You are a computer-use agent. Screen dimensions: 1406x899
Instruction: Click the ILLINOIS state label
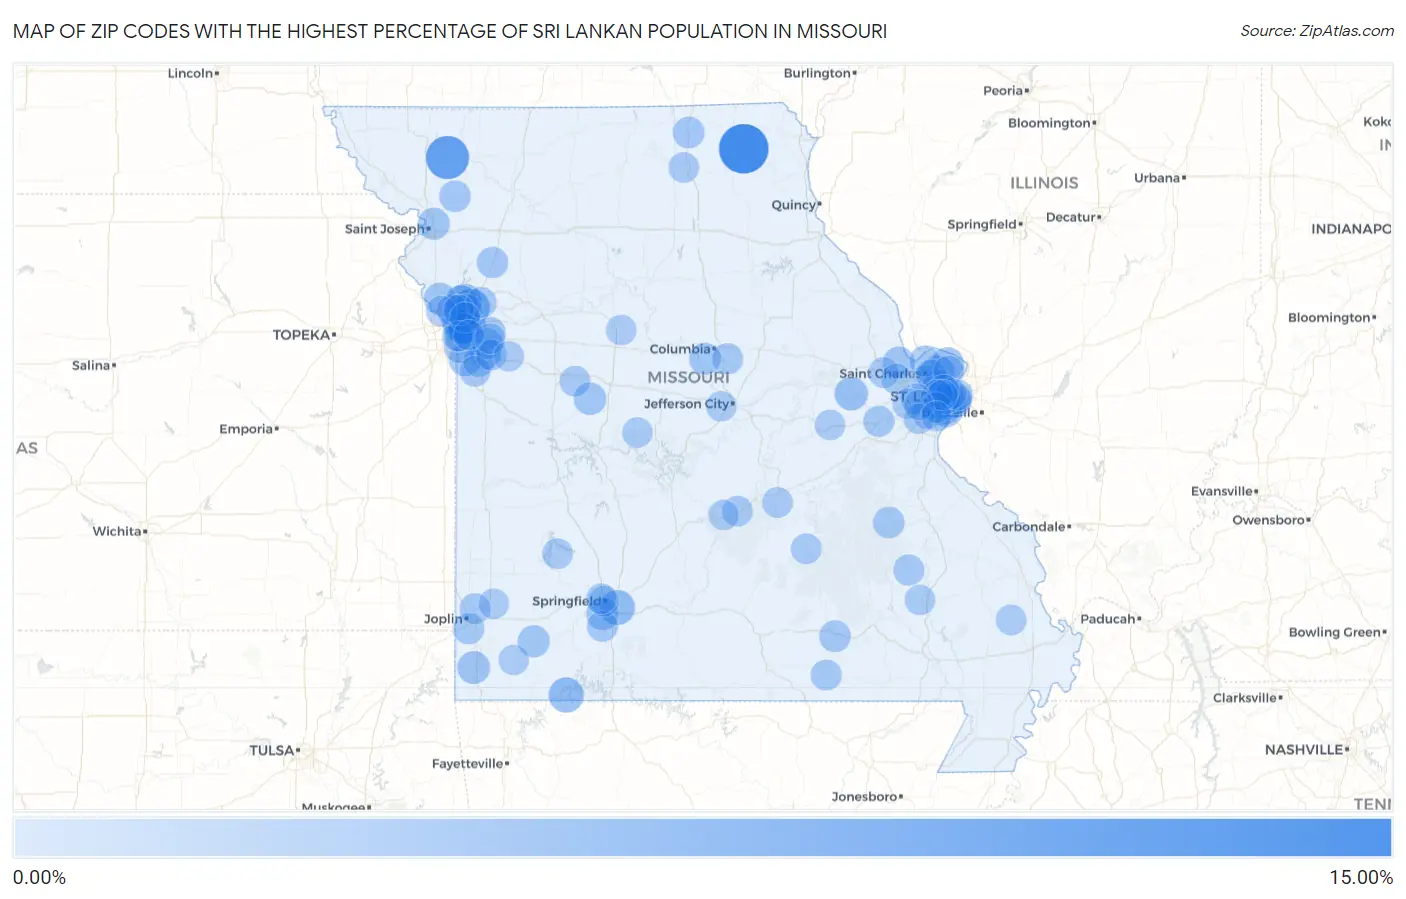point(1044,183)
